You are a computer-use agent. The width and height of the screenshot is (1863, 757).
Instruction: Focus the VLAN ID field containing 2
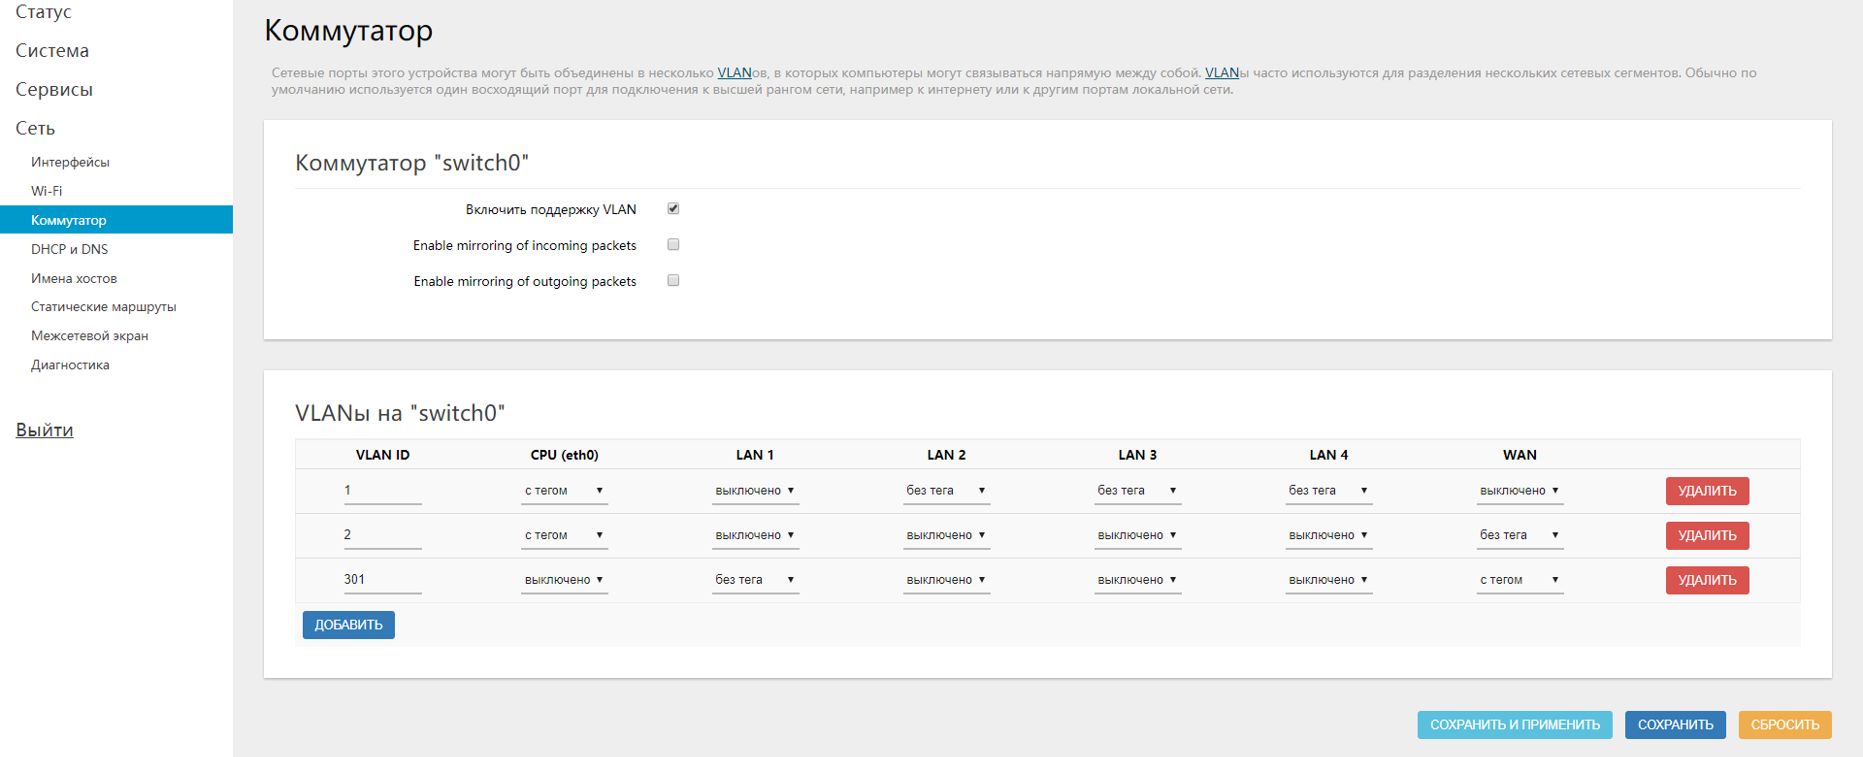382,536
